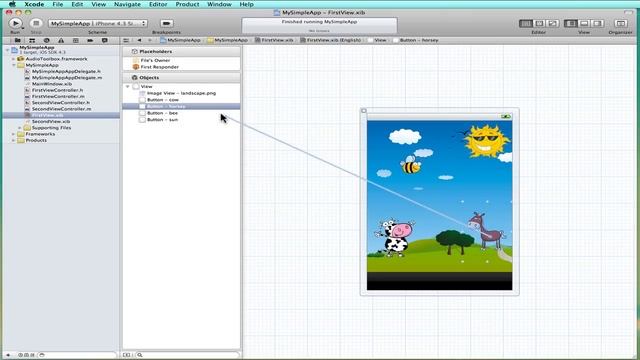The height and width of the screenshot is (360, 640).
Task: Toggle the Breakpoints button
Action: click(166, 23)
